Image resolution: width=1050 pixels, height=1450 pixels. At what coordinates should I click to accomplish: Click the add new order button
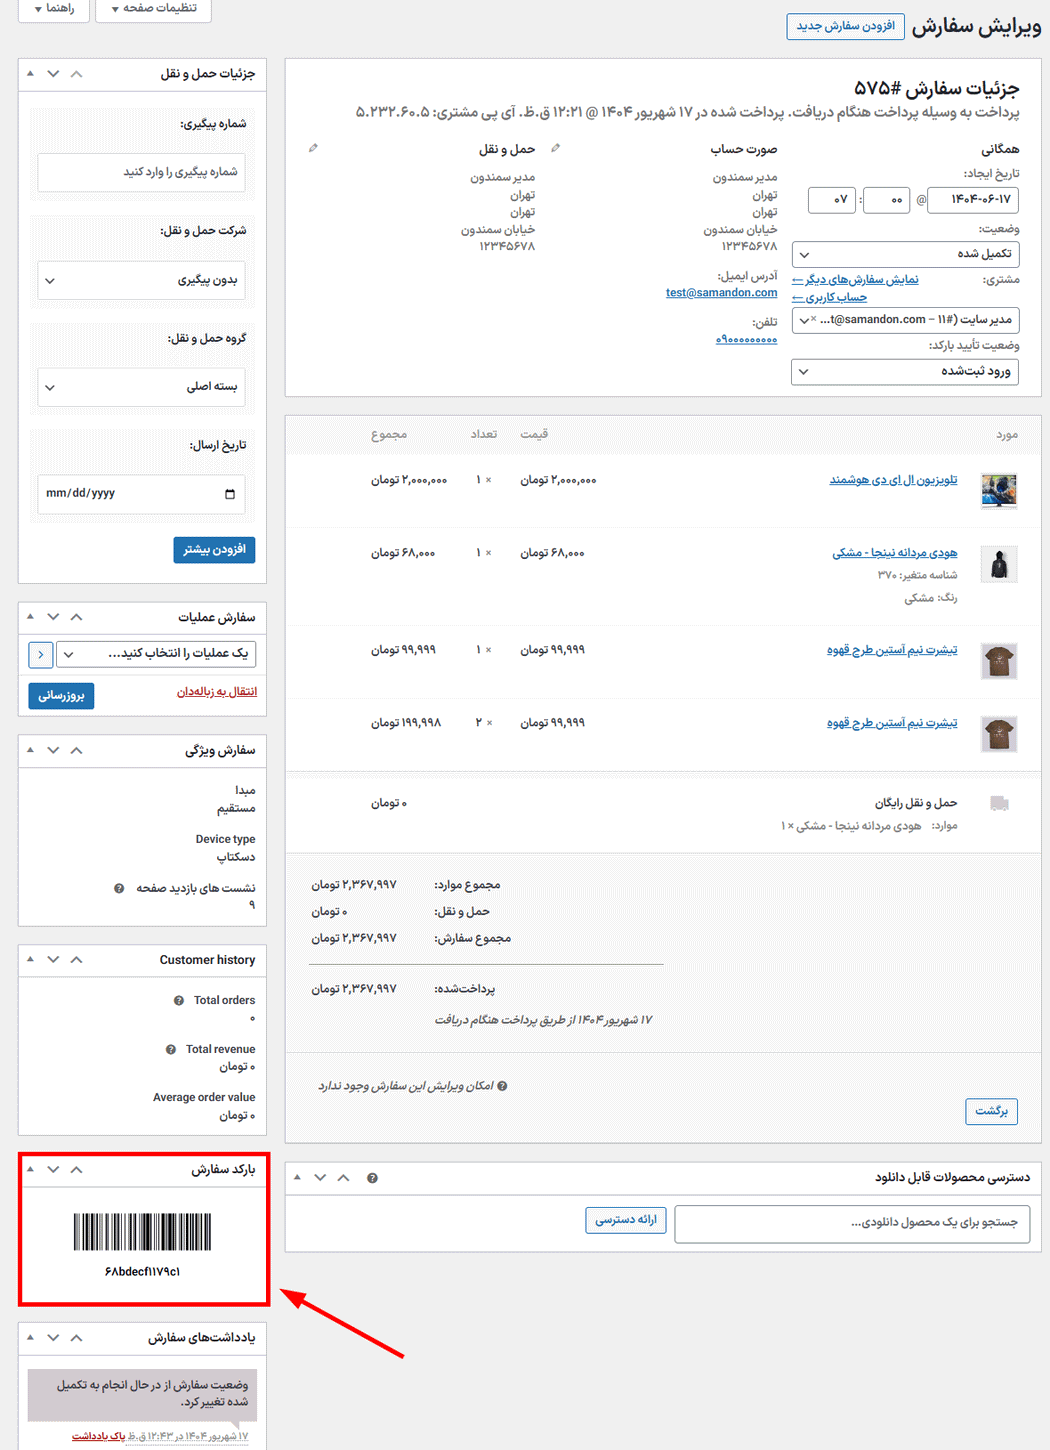(x=845, y=26)
